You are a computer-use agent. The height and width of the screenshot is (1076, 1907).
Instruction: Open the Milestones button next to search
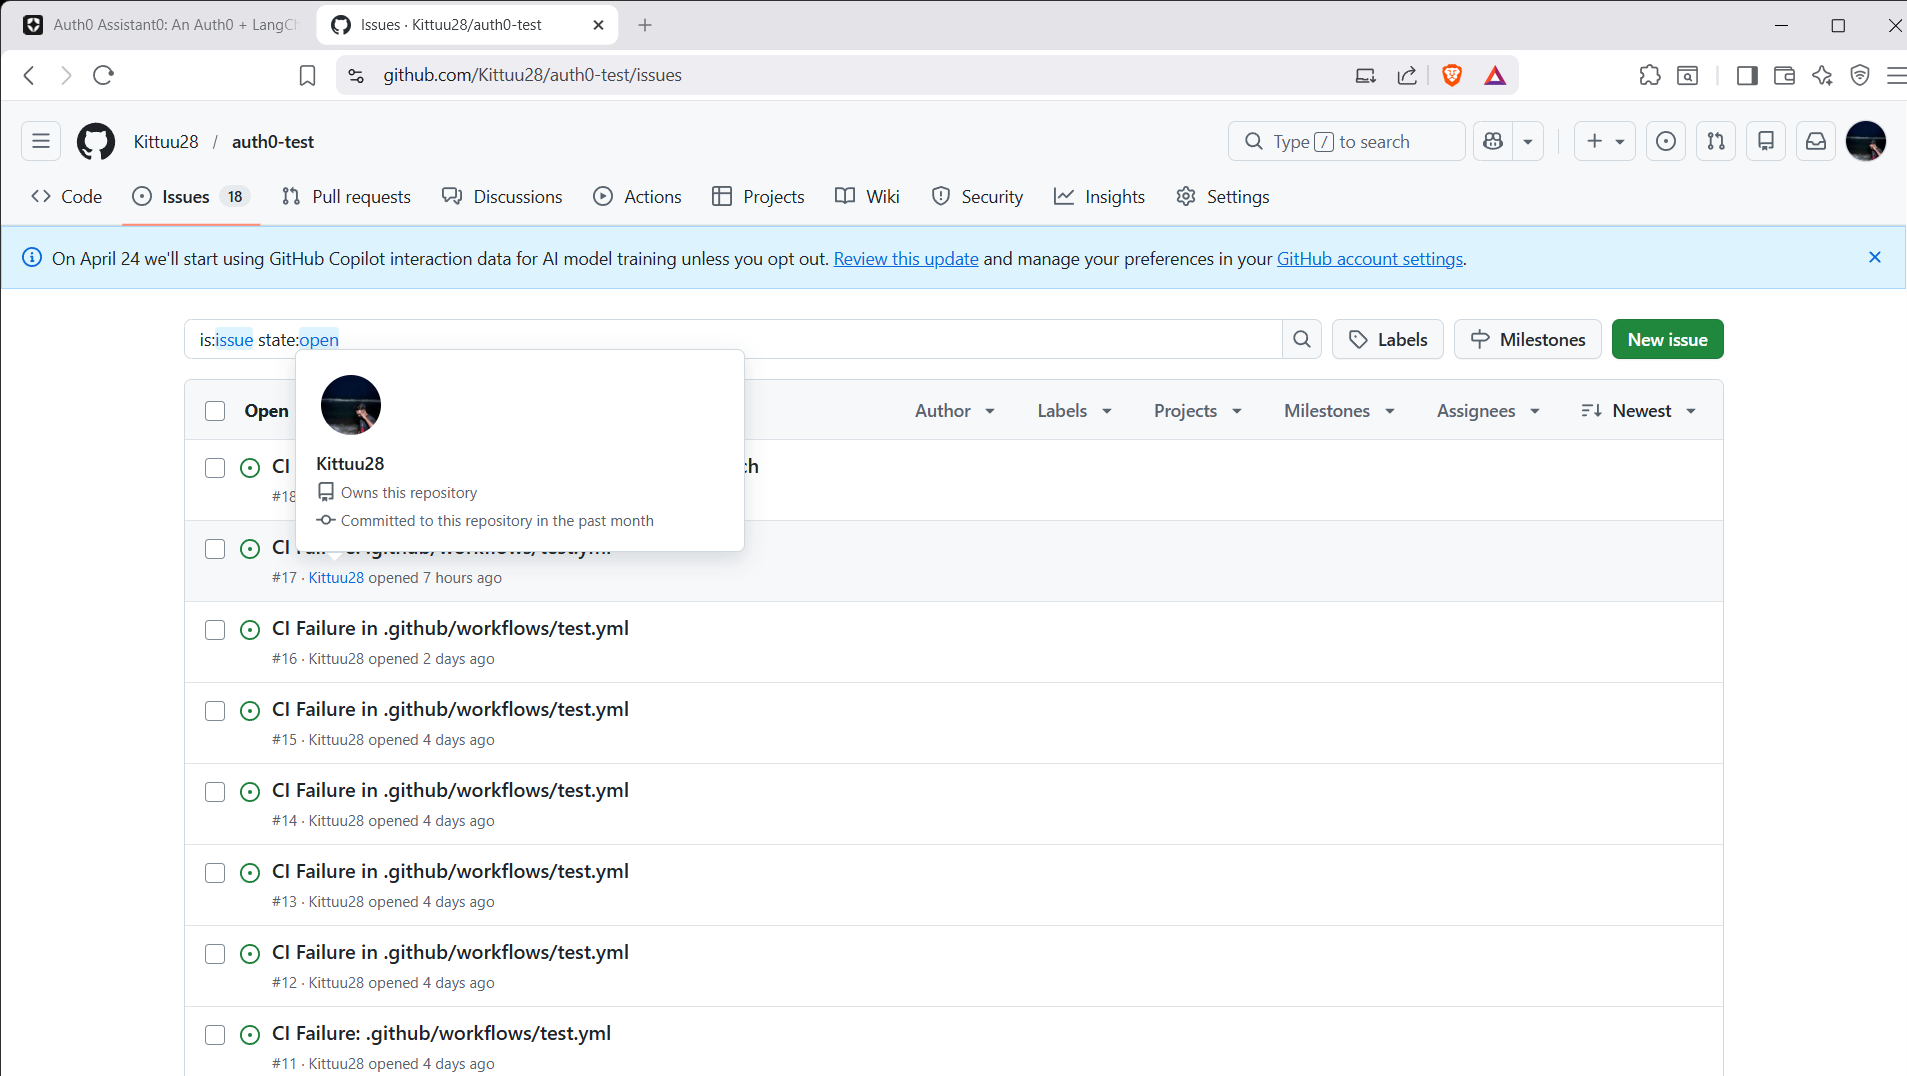point(1528,340)
